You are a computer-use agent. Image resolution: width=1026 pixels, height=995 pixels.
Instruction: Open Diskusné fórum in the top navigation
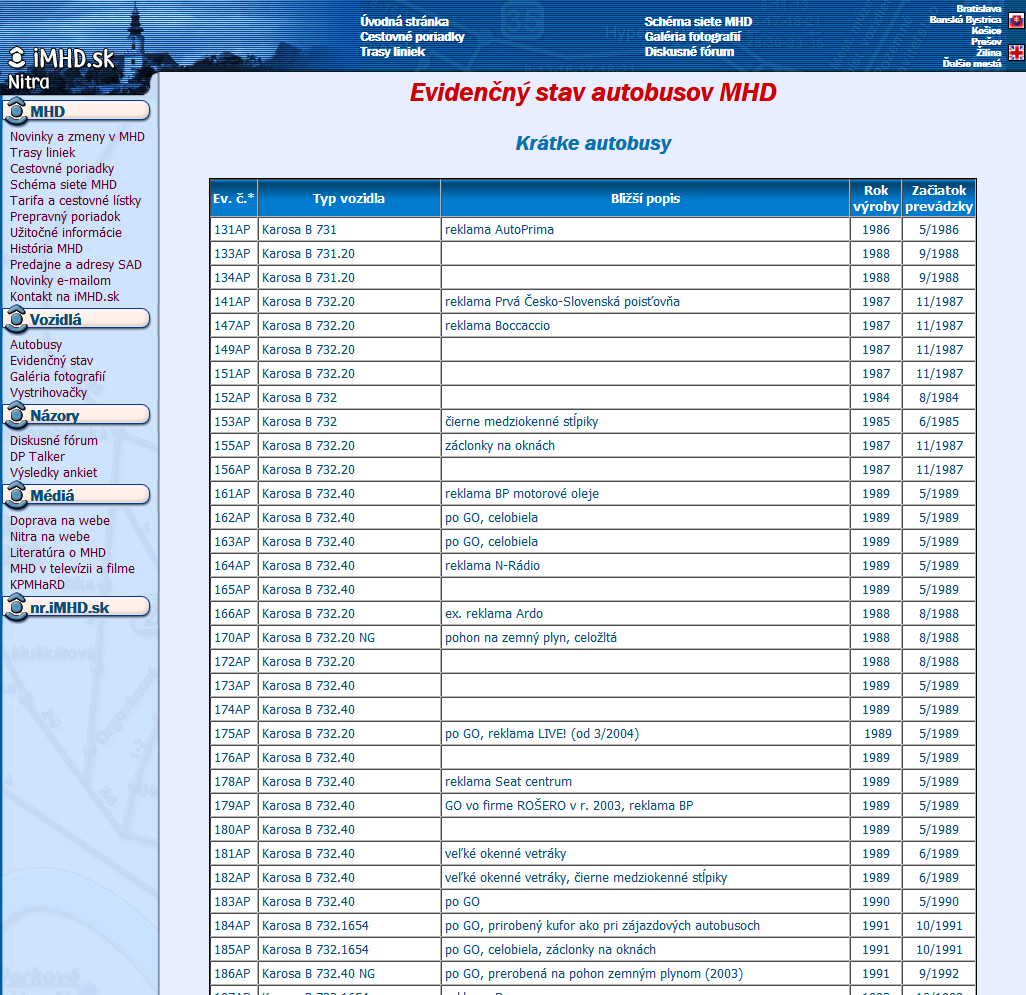coord(689,52)
